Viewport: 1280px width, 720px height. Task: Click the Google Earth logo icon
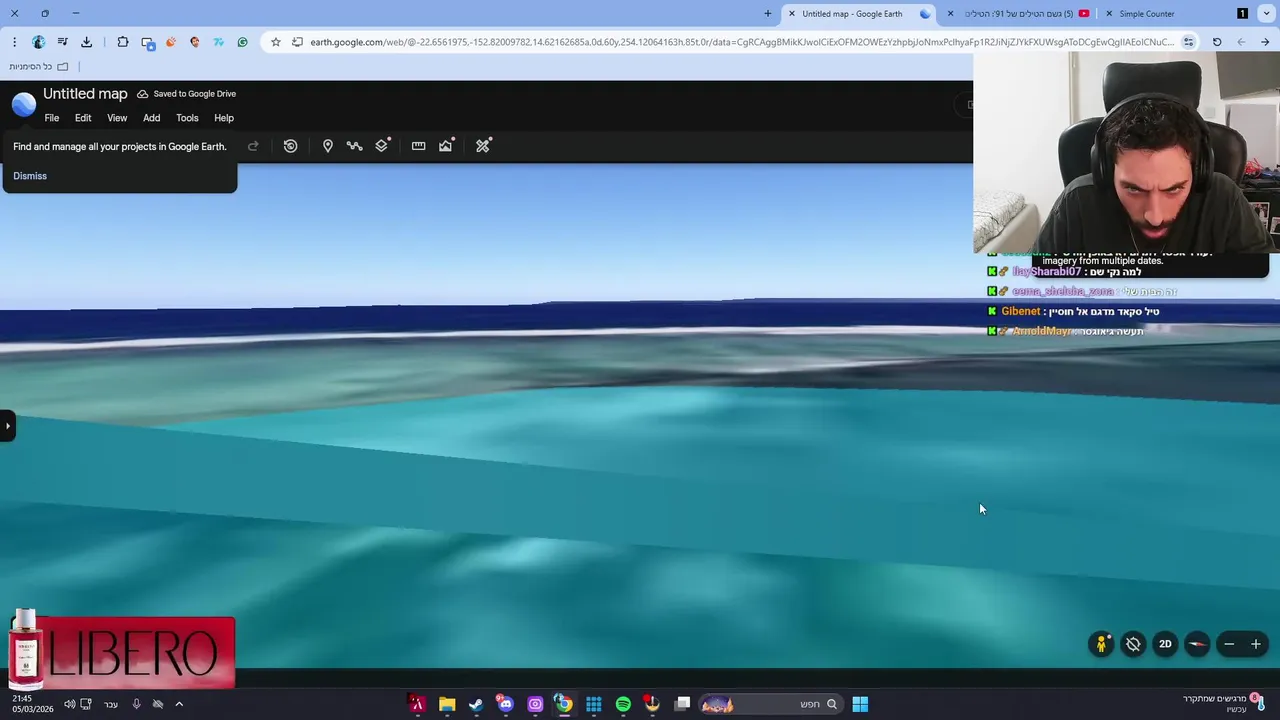[23, 103]
